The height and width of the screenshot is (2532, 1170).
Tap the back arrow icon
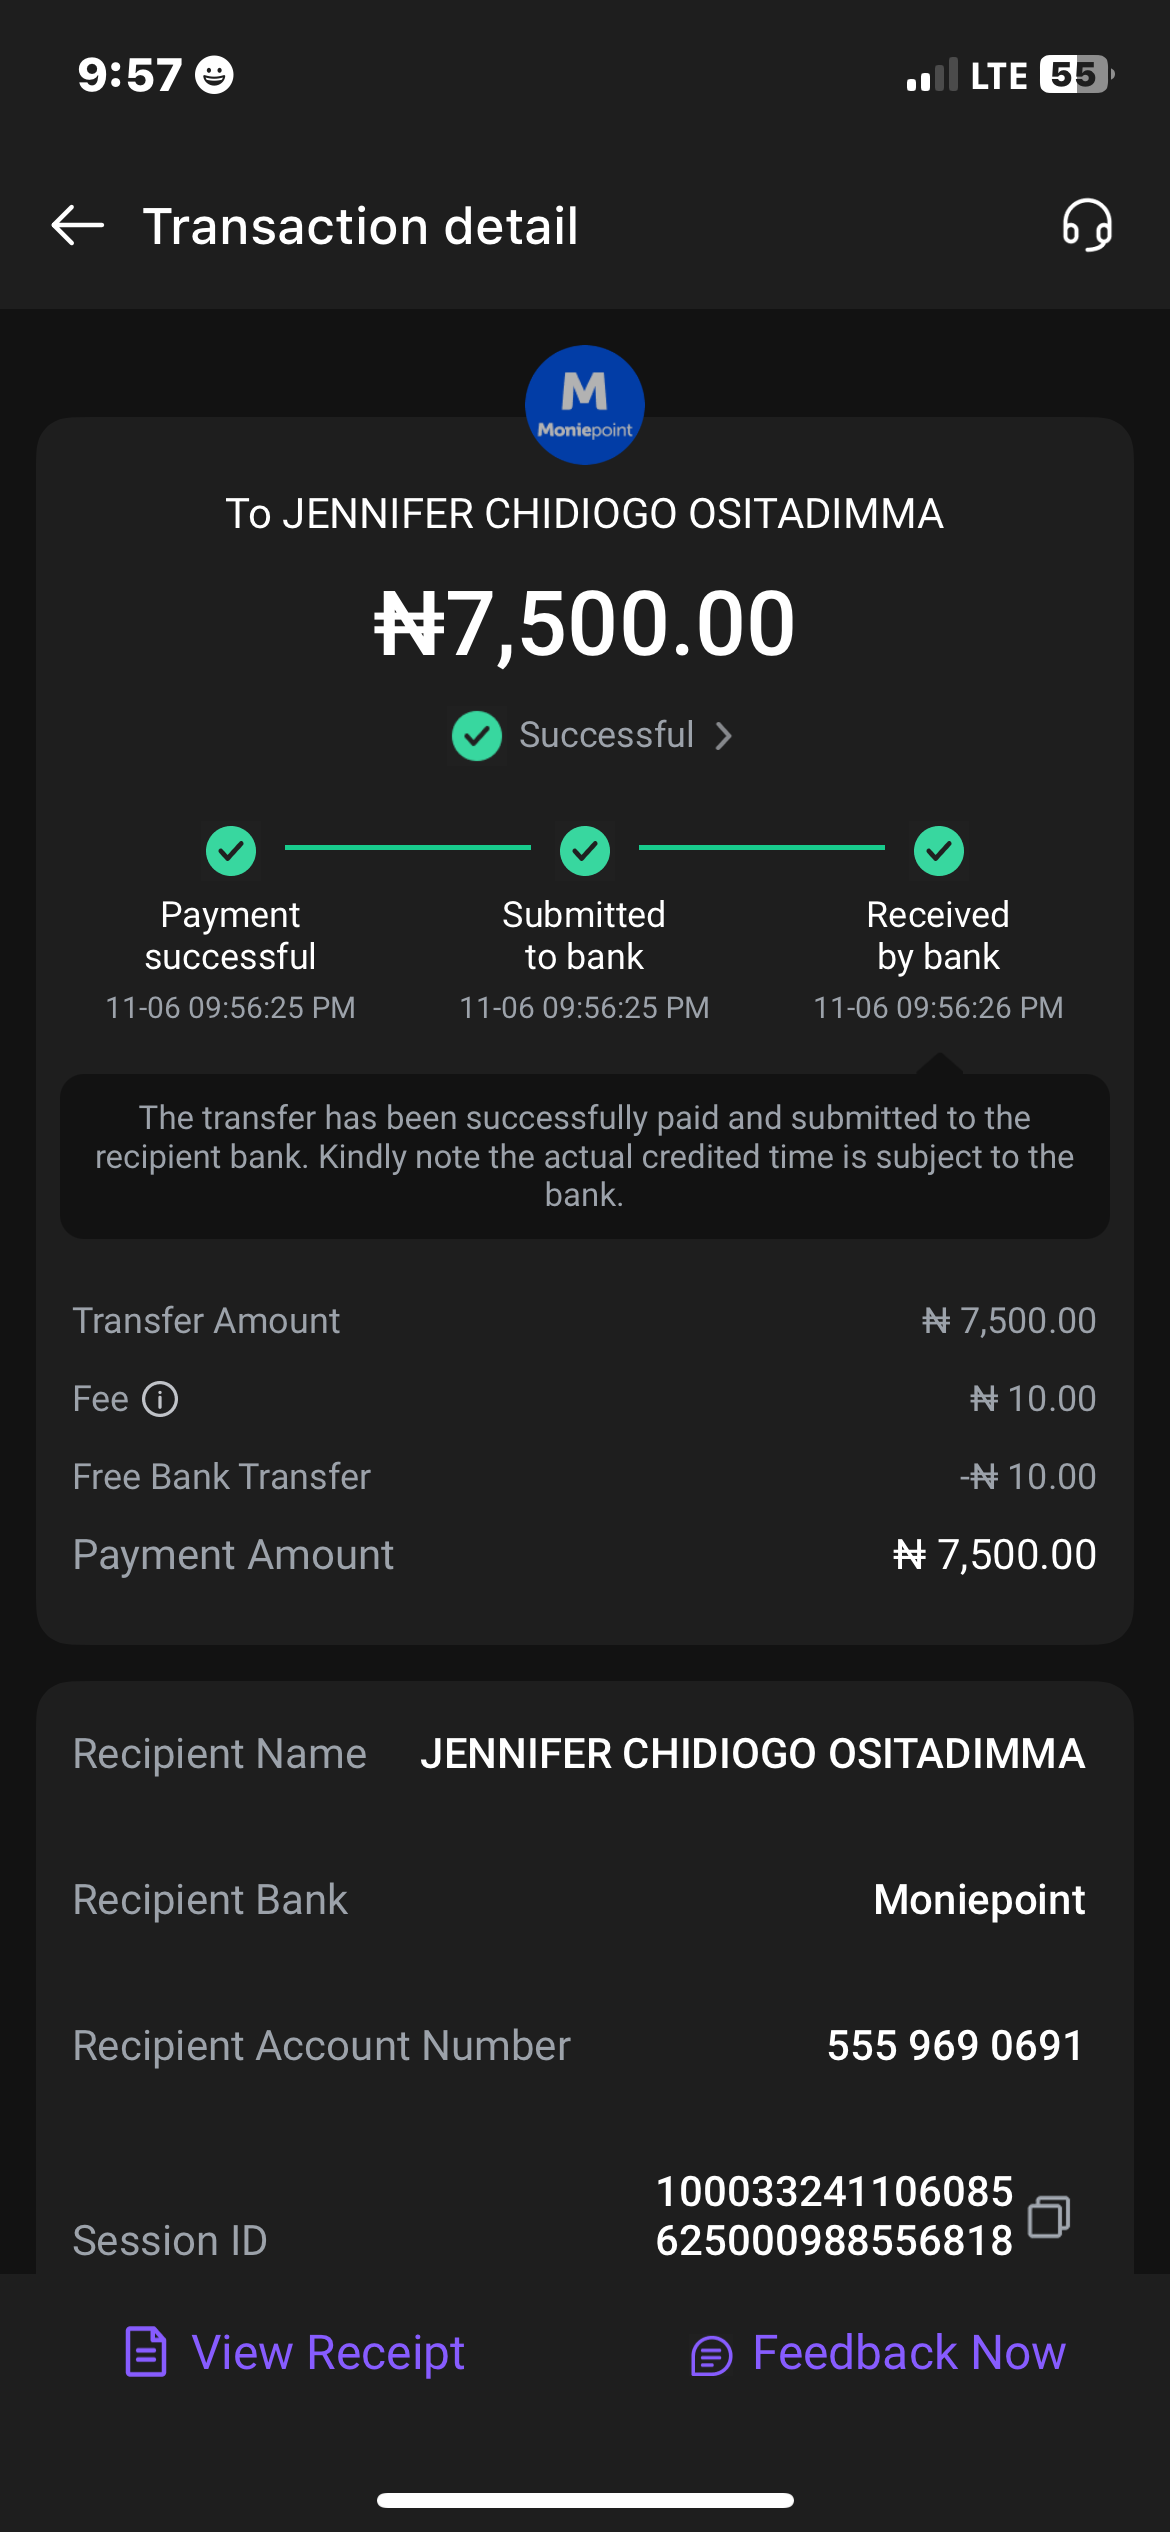pyautogui.click(x=78, y=225)
